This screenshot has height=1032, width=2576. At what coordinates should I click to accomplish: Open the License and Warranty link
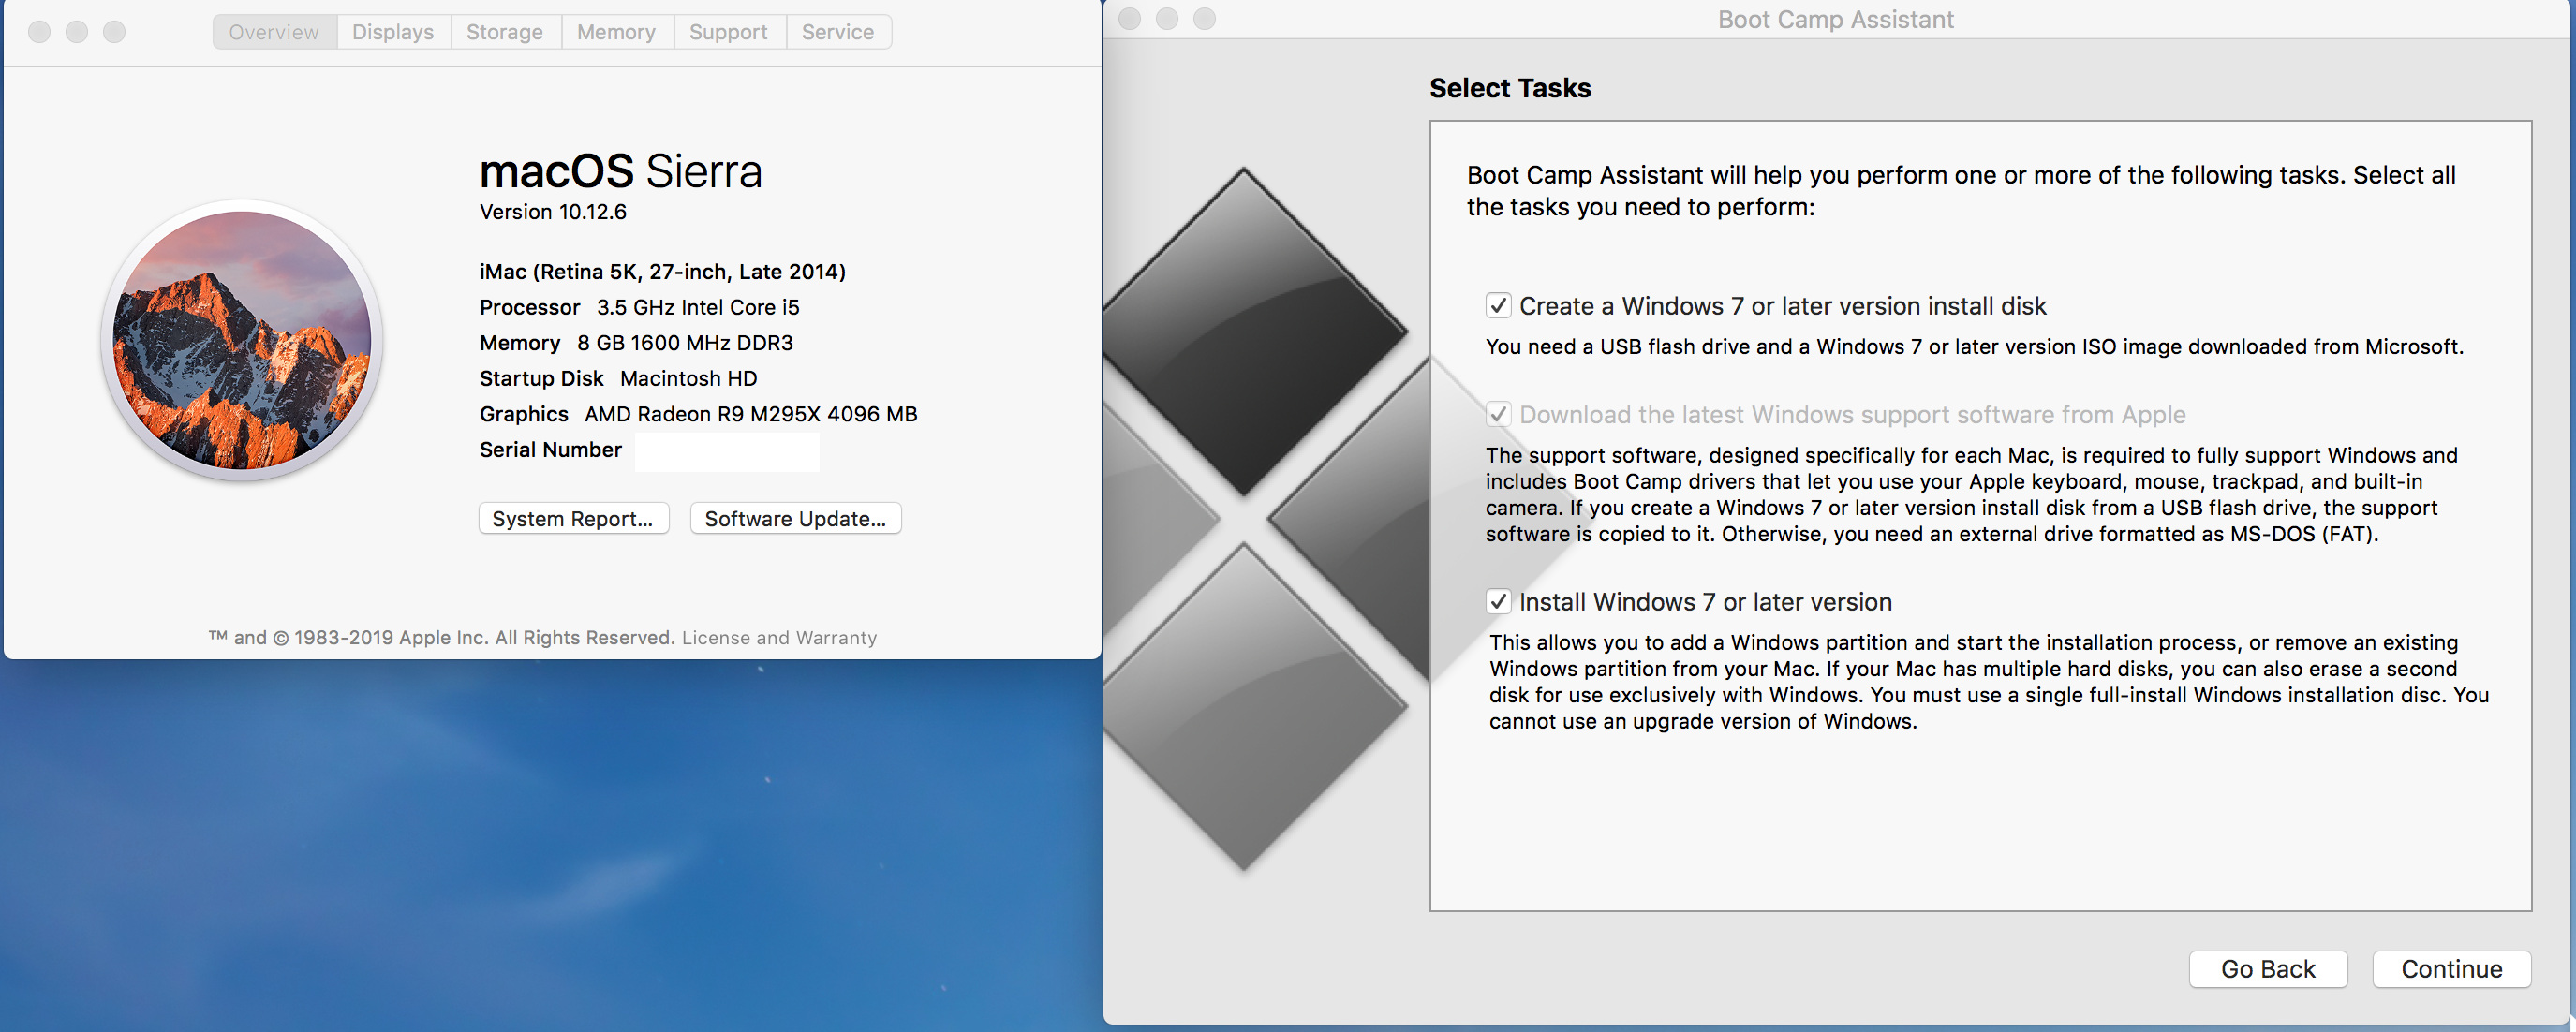point(779,638)
